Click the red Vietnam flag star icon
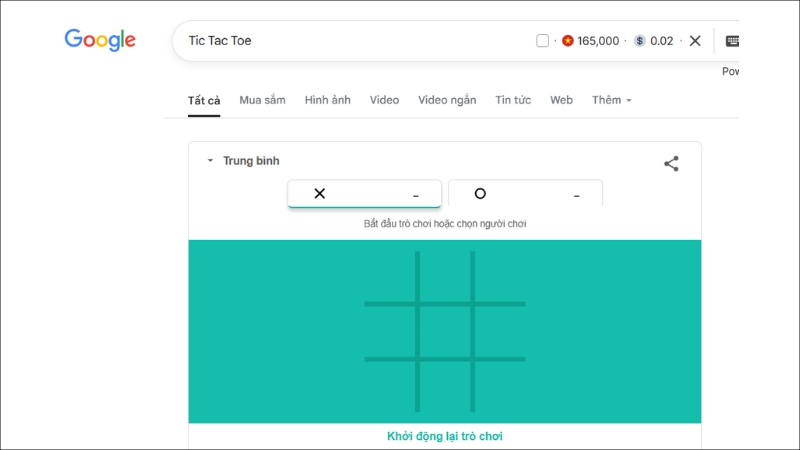The width and height of the screenshot is (800, 450). tap(568, 41)
